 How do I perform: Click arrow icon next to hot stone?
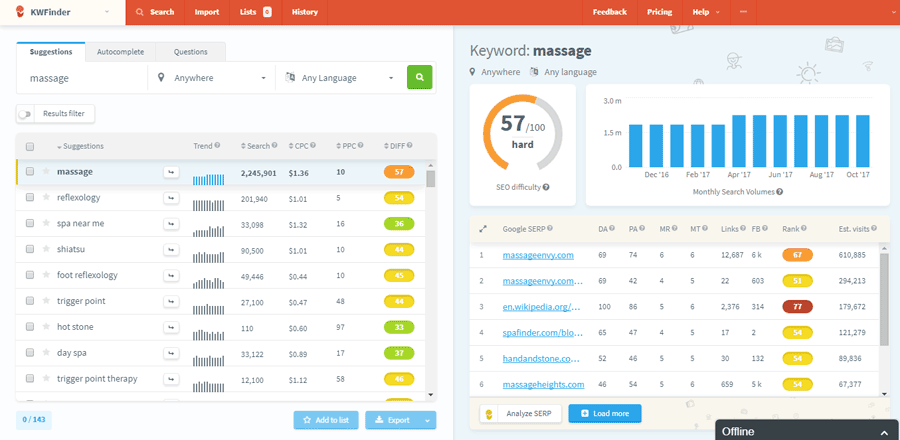pos(171,326)
